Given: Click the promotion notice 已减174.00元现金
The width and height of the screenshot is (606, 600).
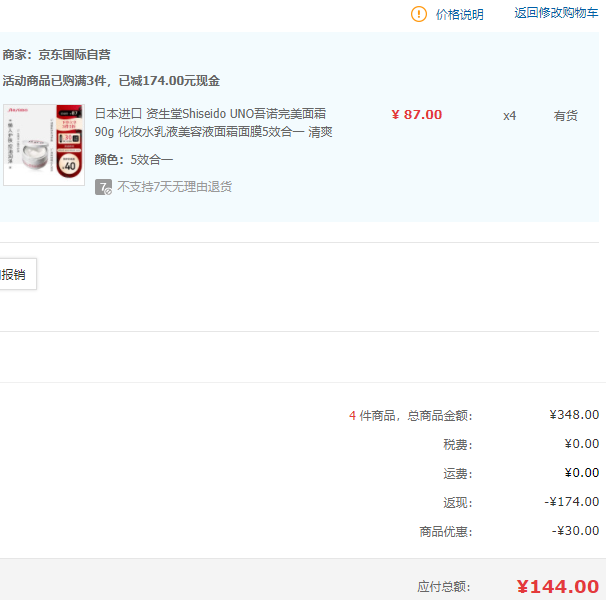Looking at the screenshot, I should click(x=169, y=81).
